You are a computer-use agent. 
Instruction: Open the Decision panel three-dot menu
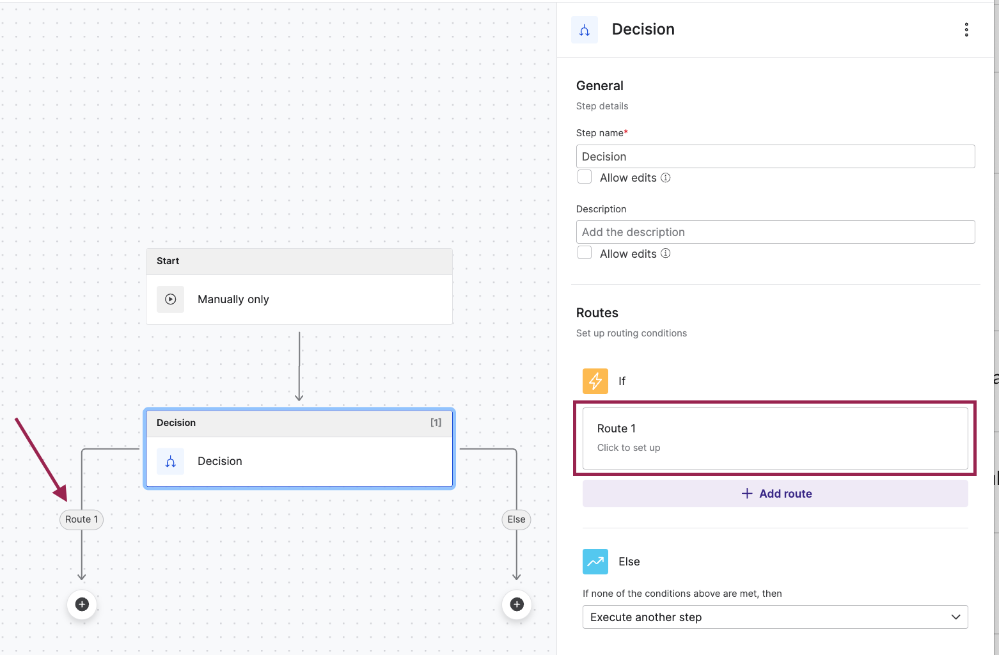coord(966,29)
